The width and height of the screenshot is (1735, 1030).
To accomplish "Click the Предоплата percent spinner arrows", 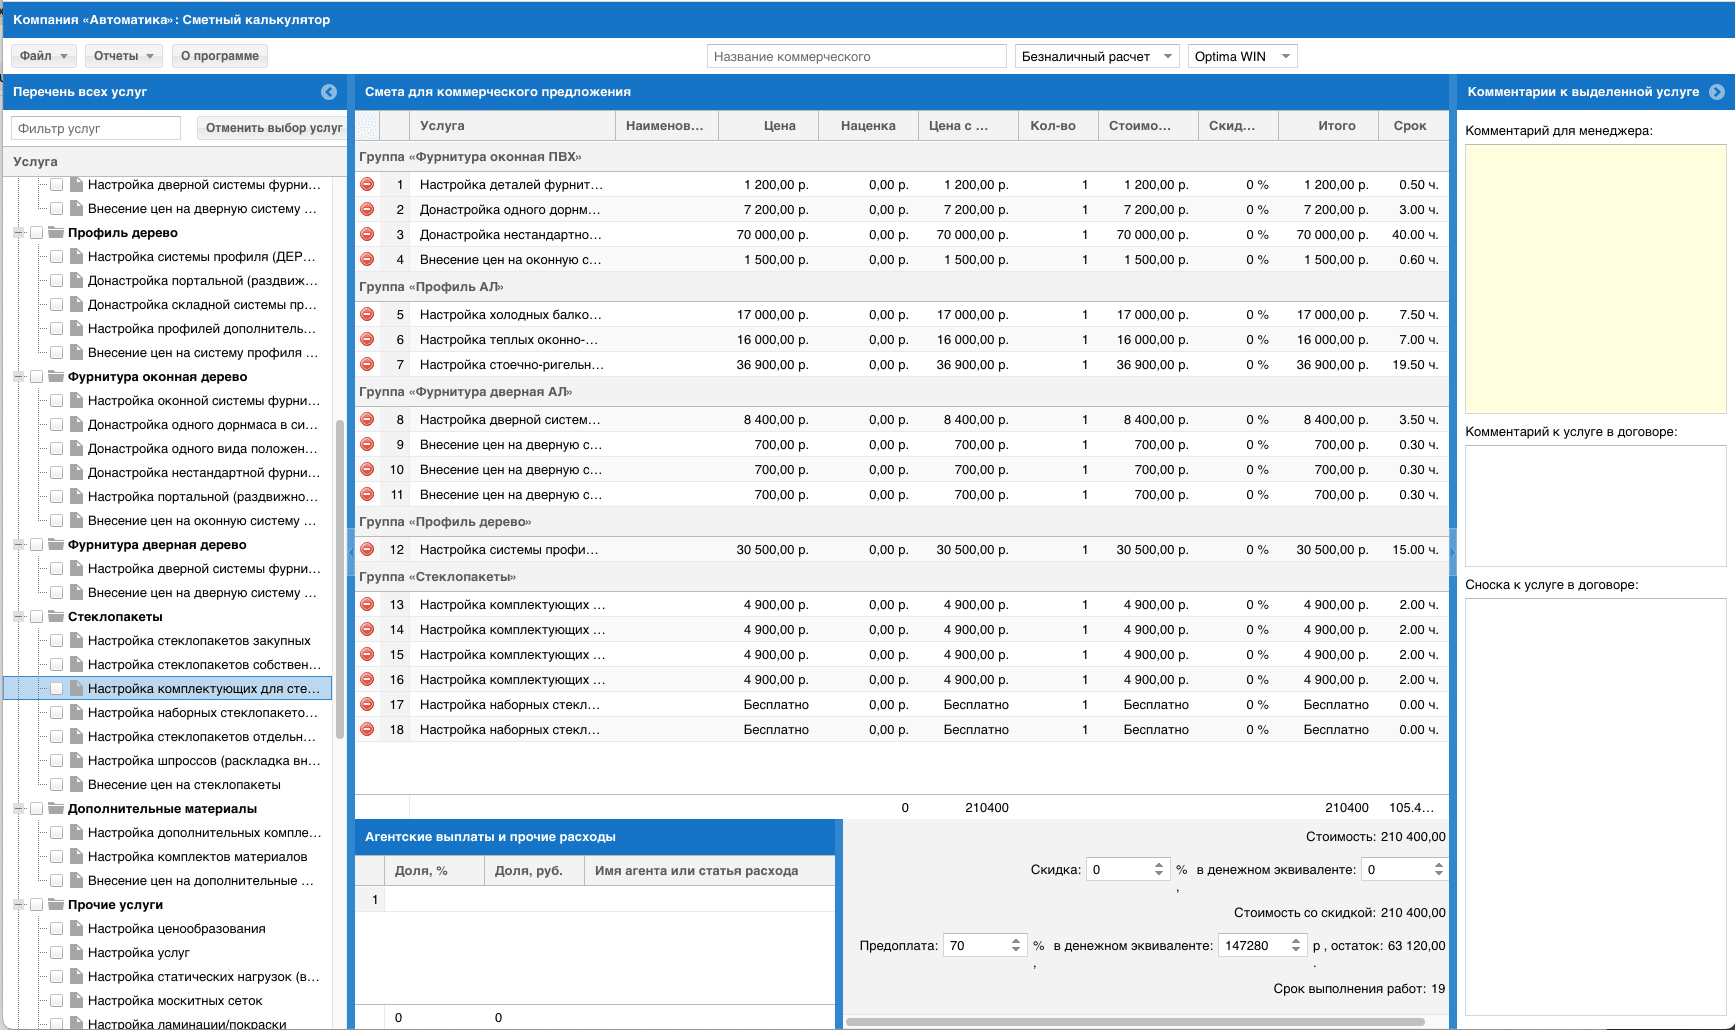I will (1016, 945).
